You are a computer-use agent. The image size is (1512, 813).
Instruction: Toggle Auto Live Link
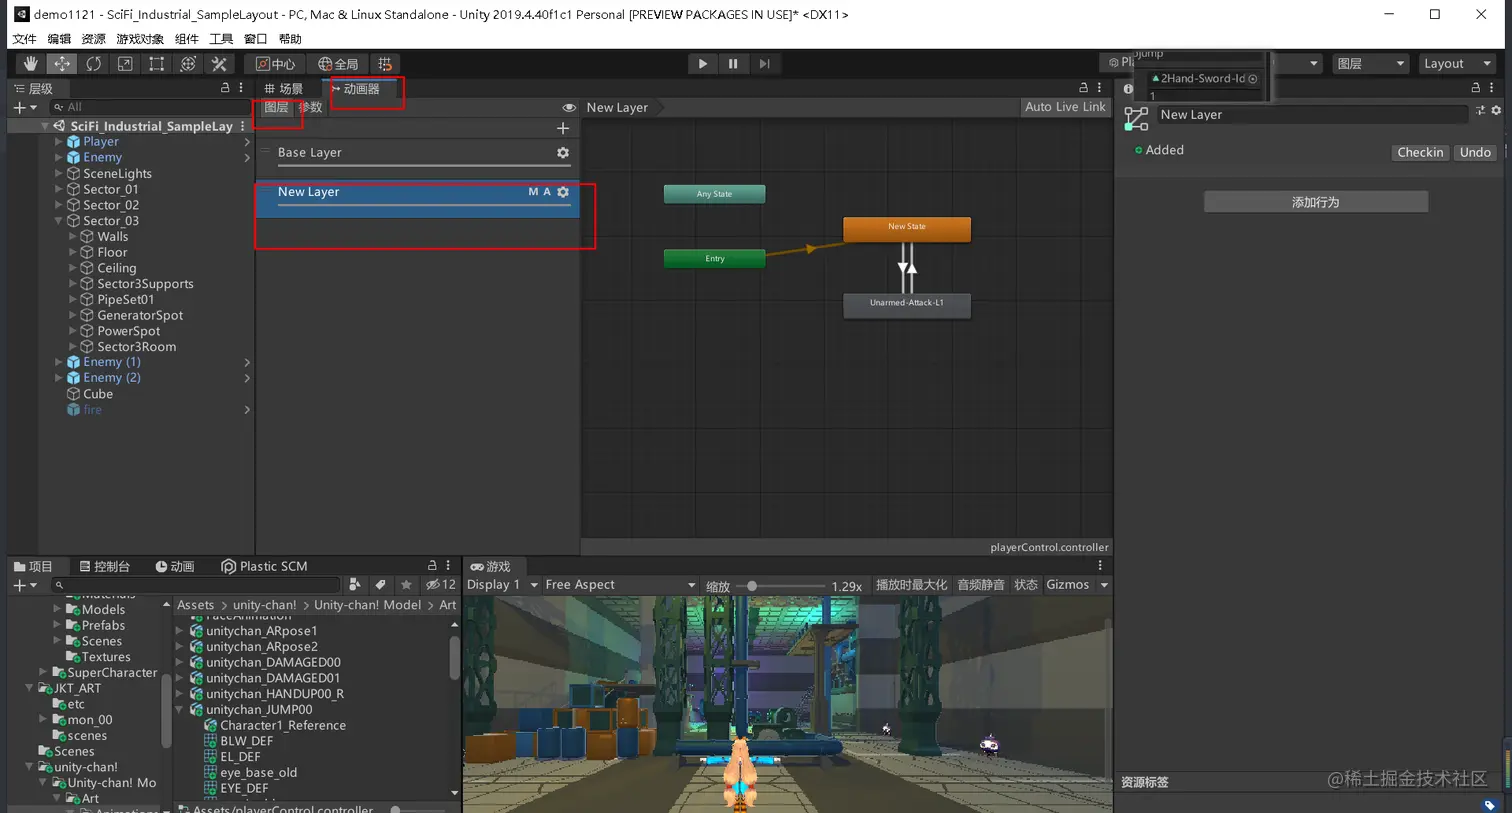click(1065, 107)
